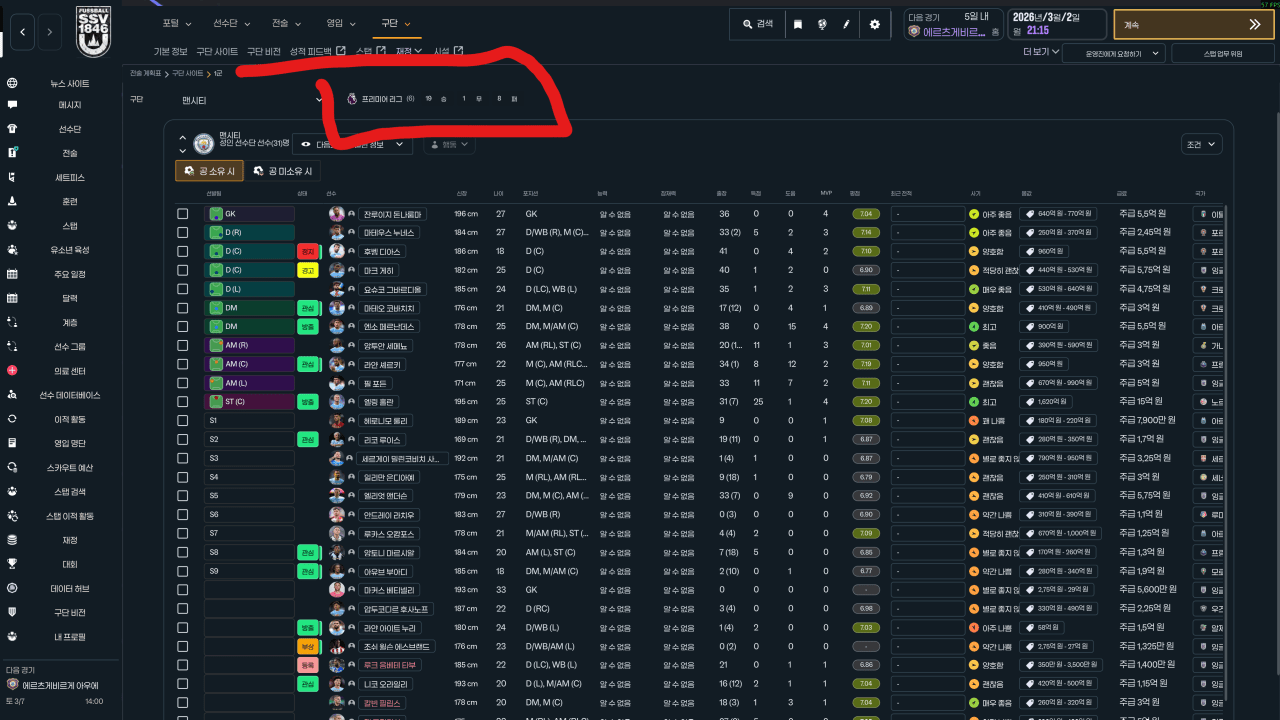Open the 의료 센터 red cross icon
1280x720 pixels.
12,370
